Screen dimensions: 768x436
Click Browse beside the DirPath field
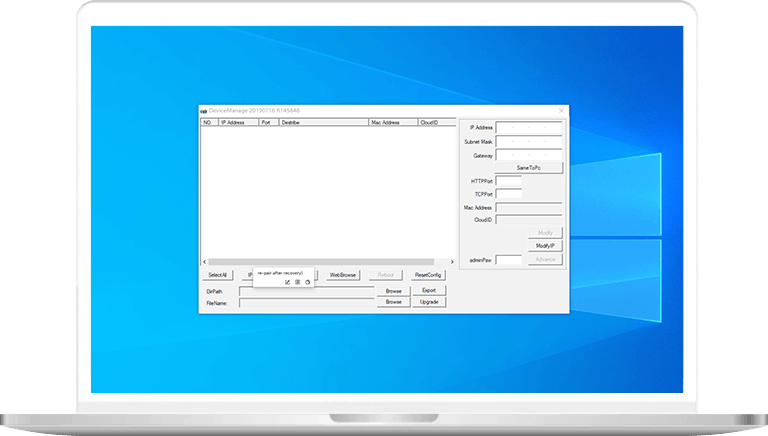pos(393,291)
